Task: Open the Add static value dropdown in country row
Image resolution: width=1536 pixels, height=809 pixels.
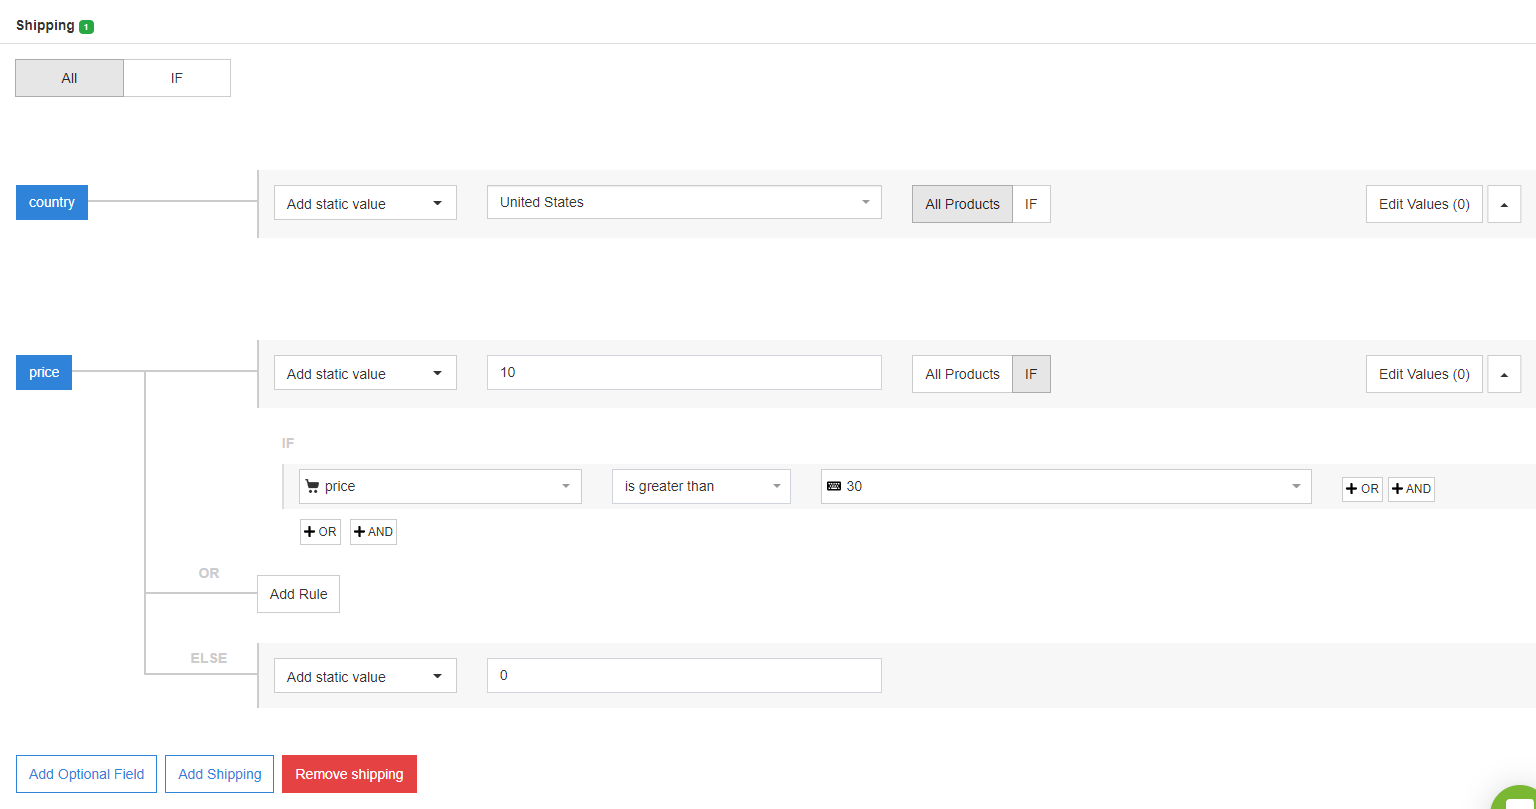Action: click(x=365, y=203)
